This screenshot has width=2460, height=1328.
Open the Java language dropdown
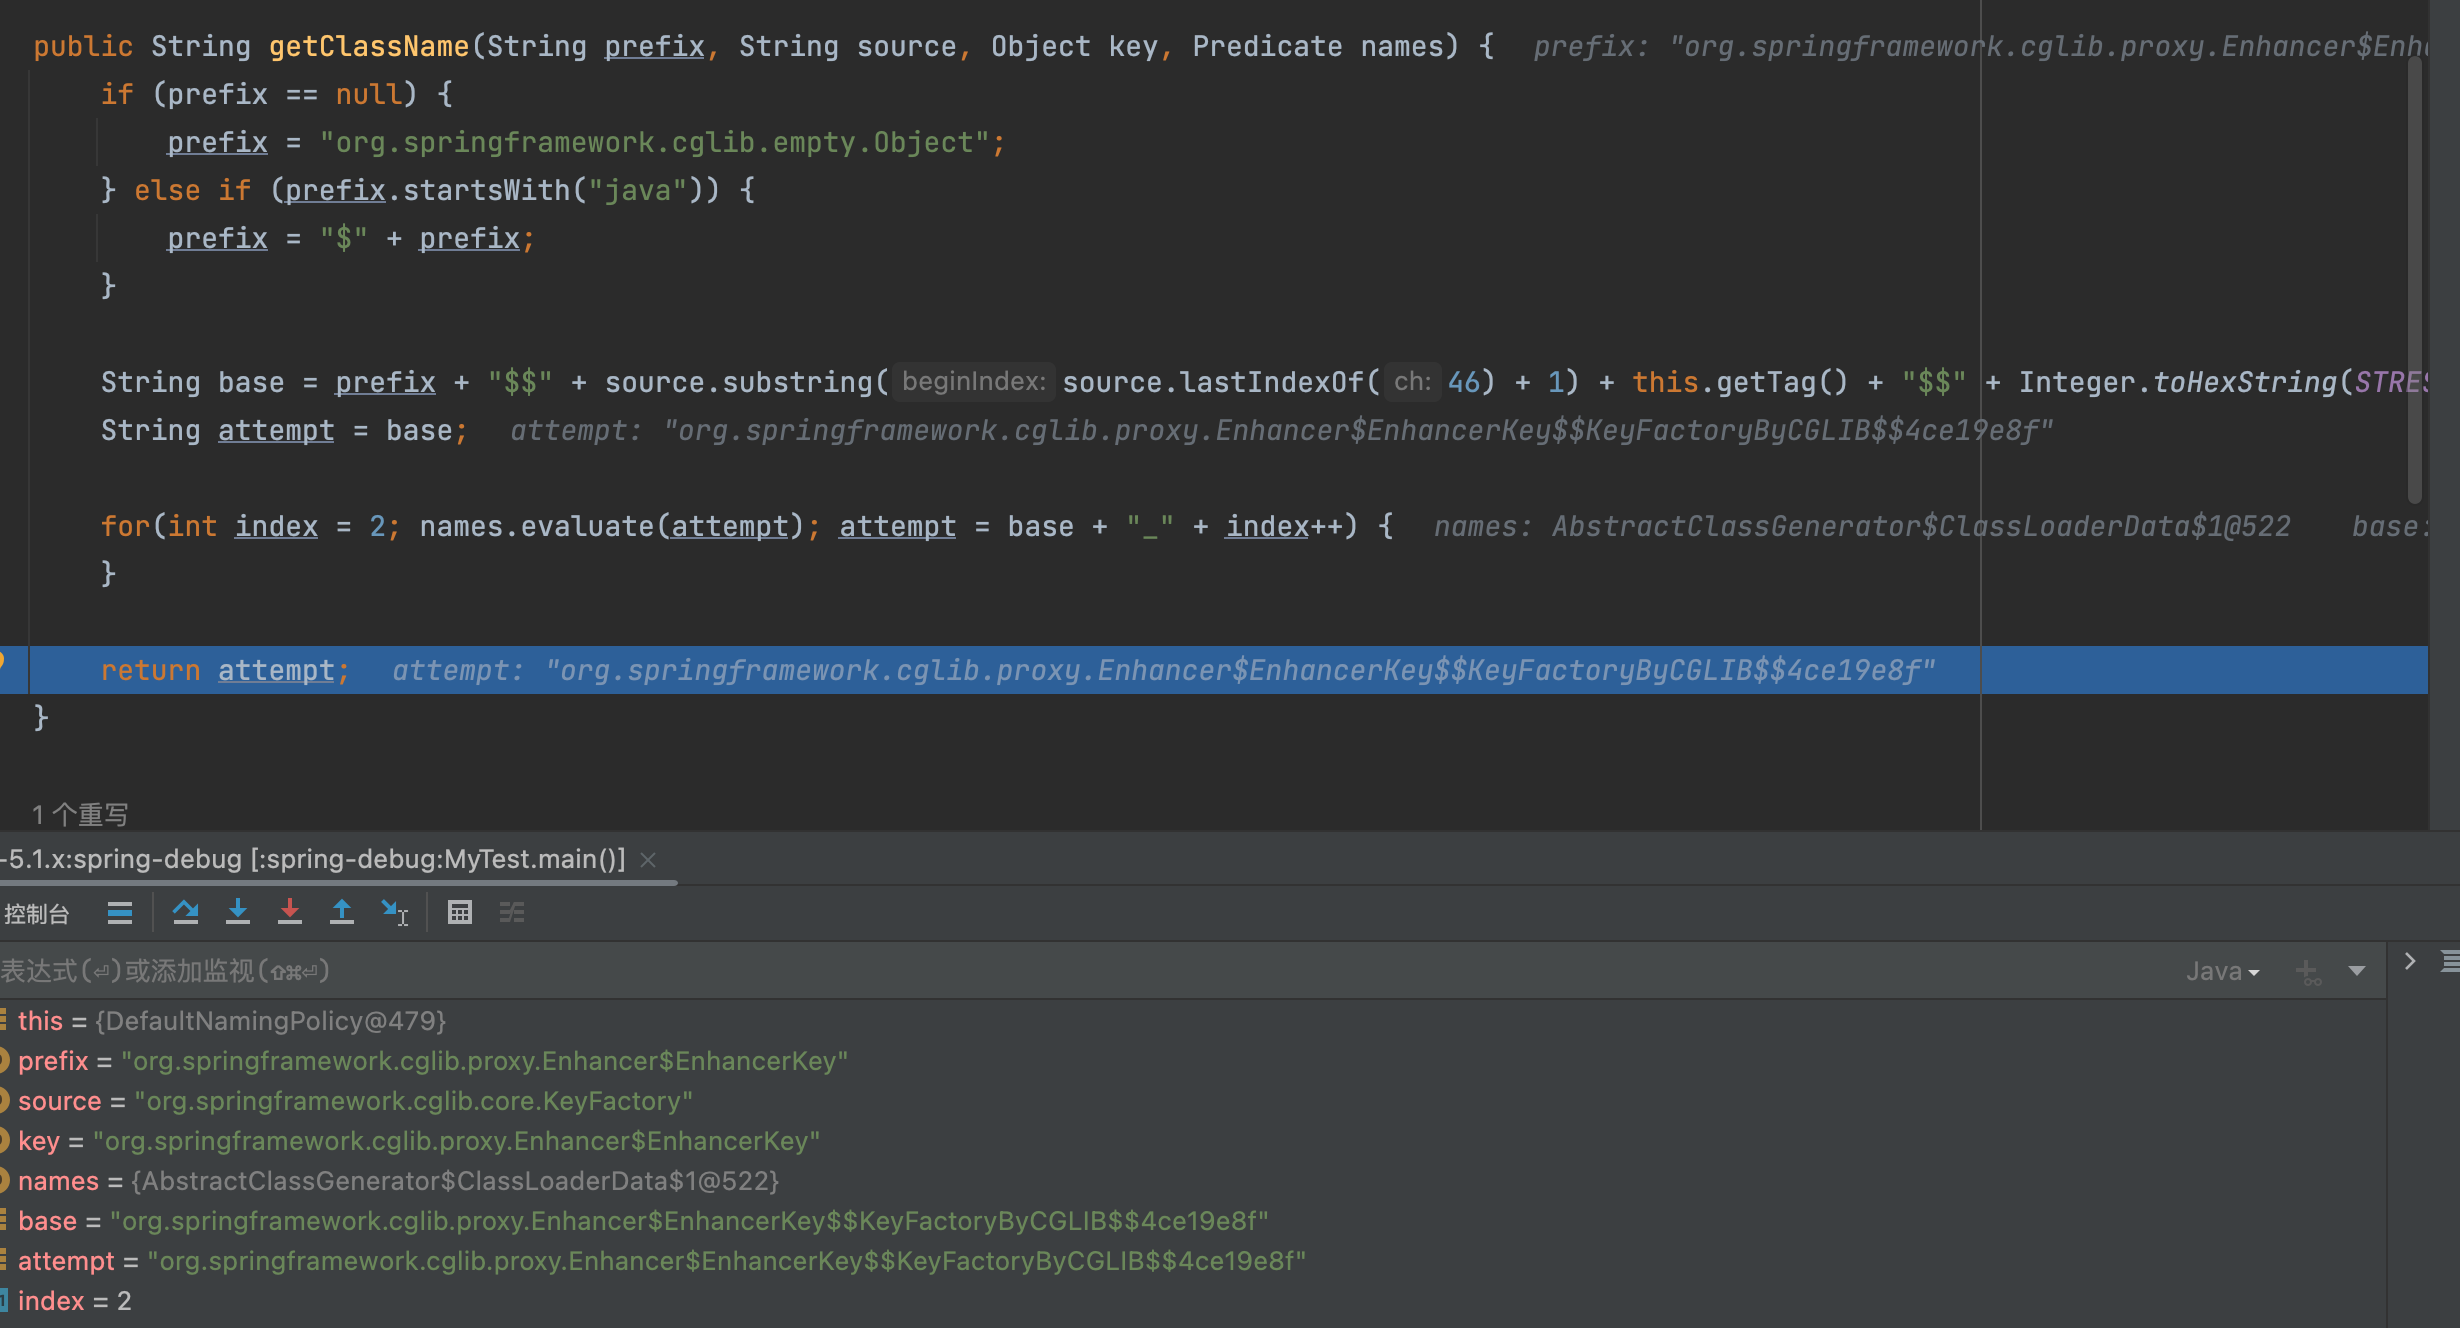[x=2222, y=971]
